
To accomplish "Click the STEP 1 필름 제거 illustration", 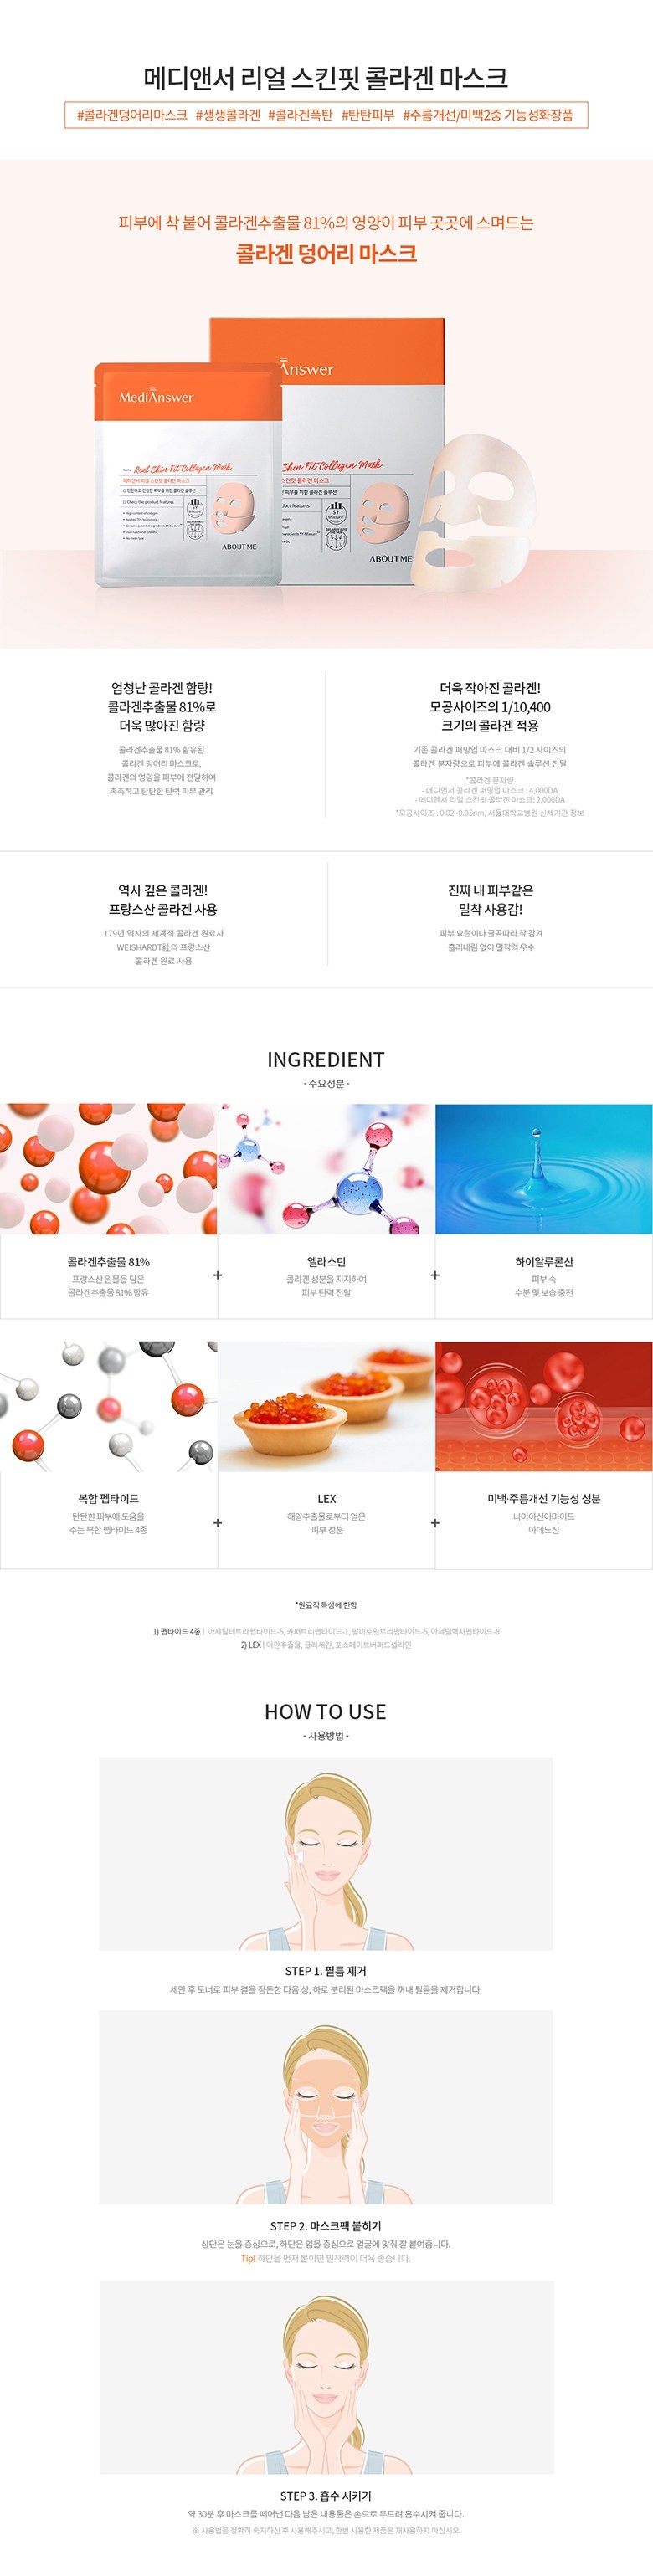I will tap(326, 1853).
